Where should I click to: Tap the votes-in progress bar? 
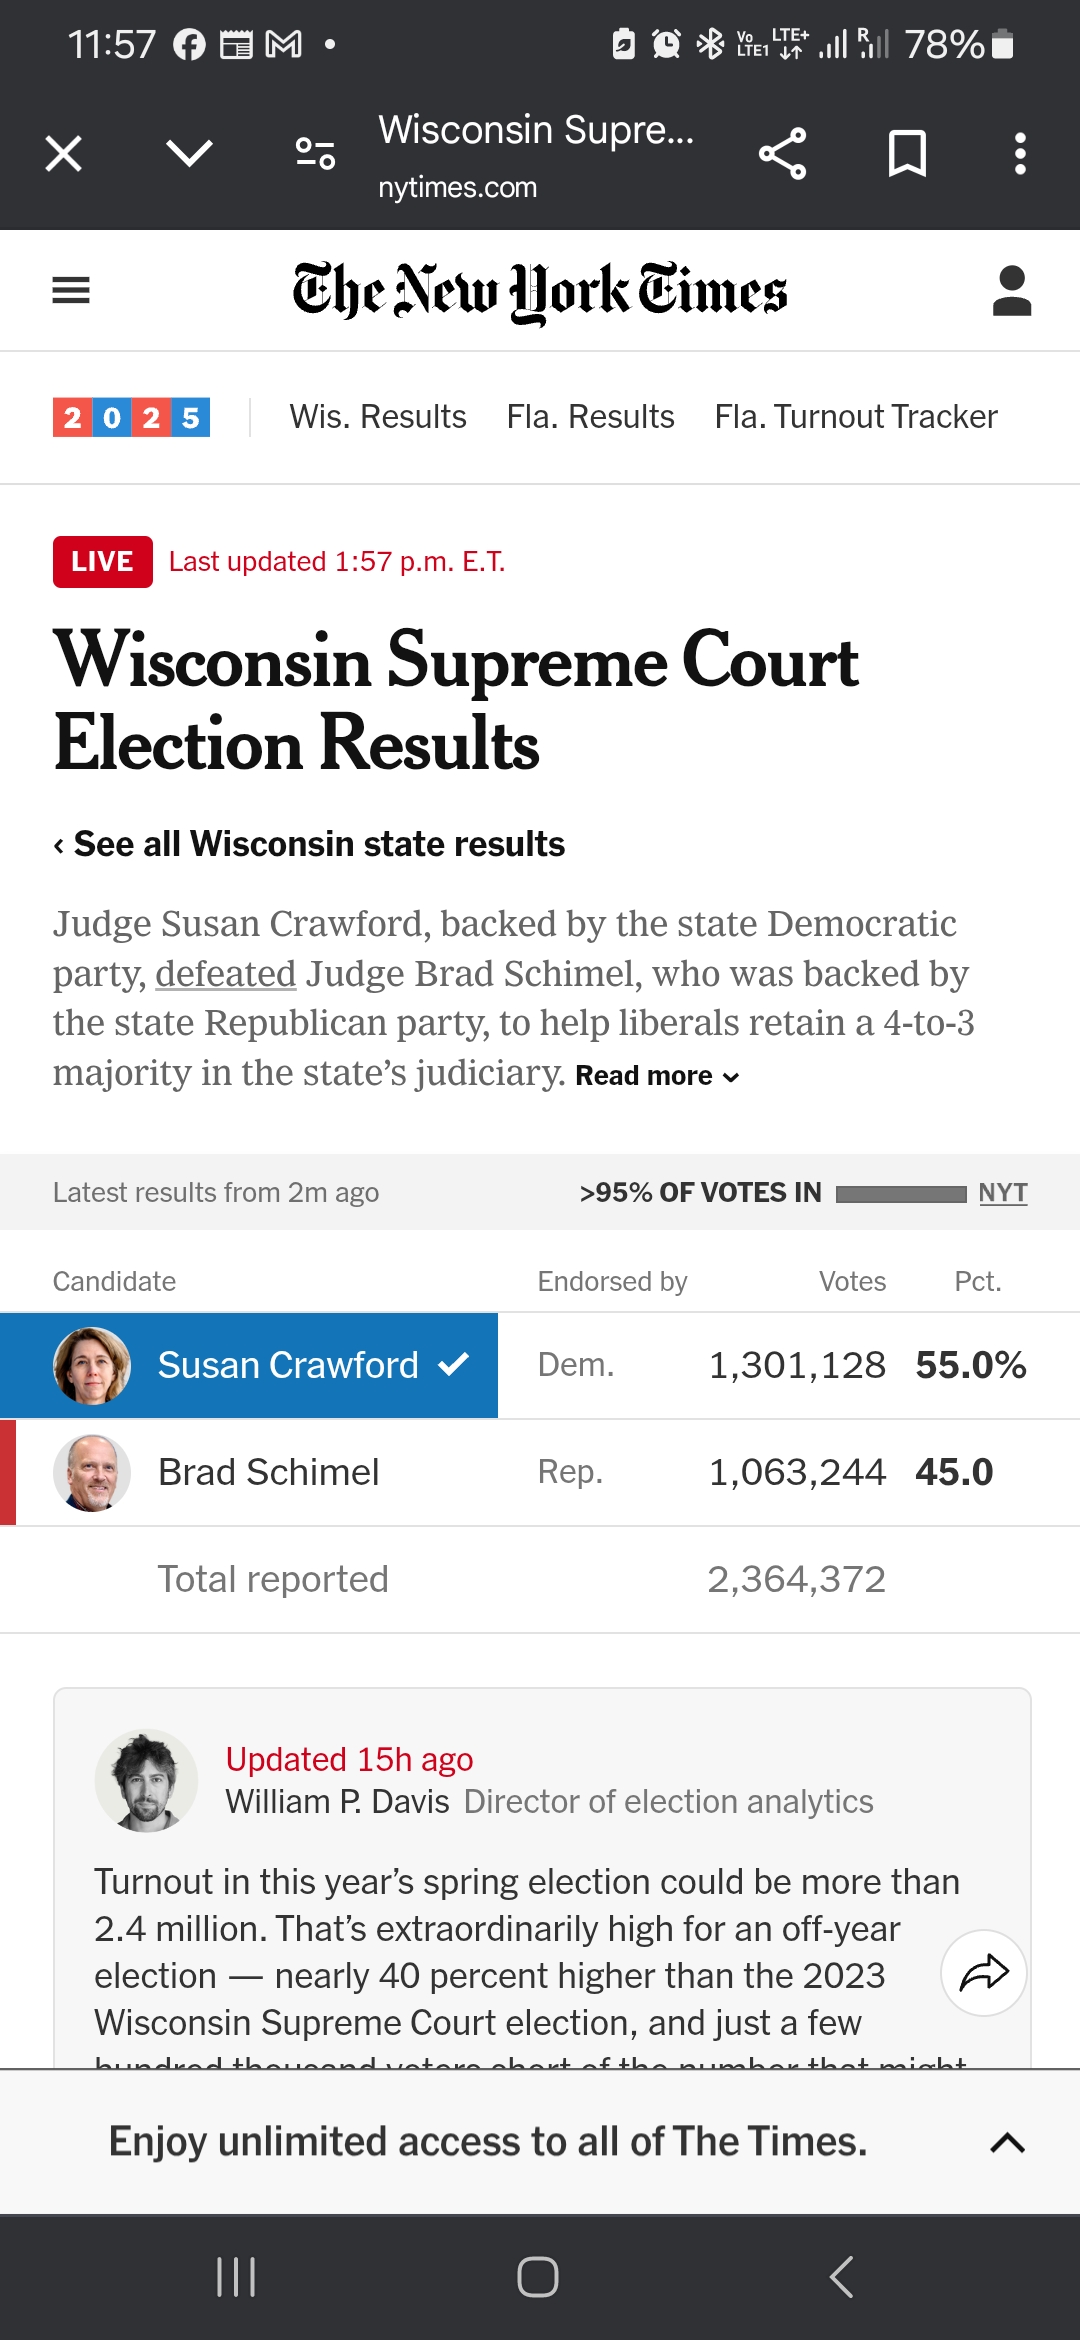(901, 1194)
